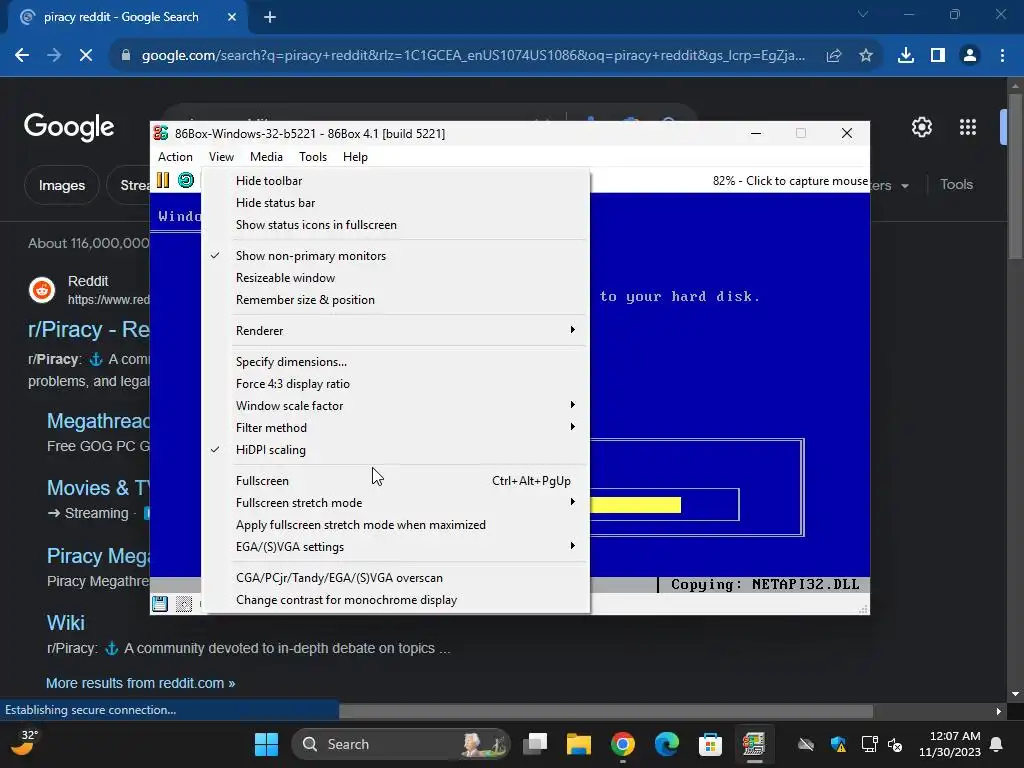Click the 86Box icon in taskbar
This screenshot has height=768, width=1024.
point(754,744)
